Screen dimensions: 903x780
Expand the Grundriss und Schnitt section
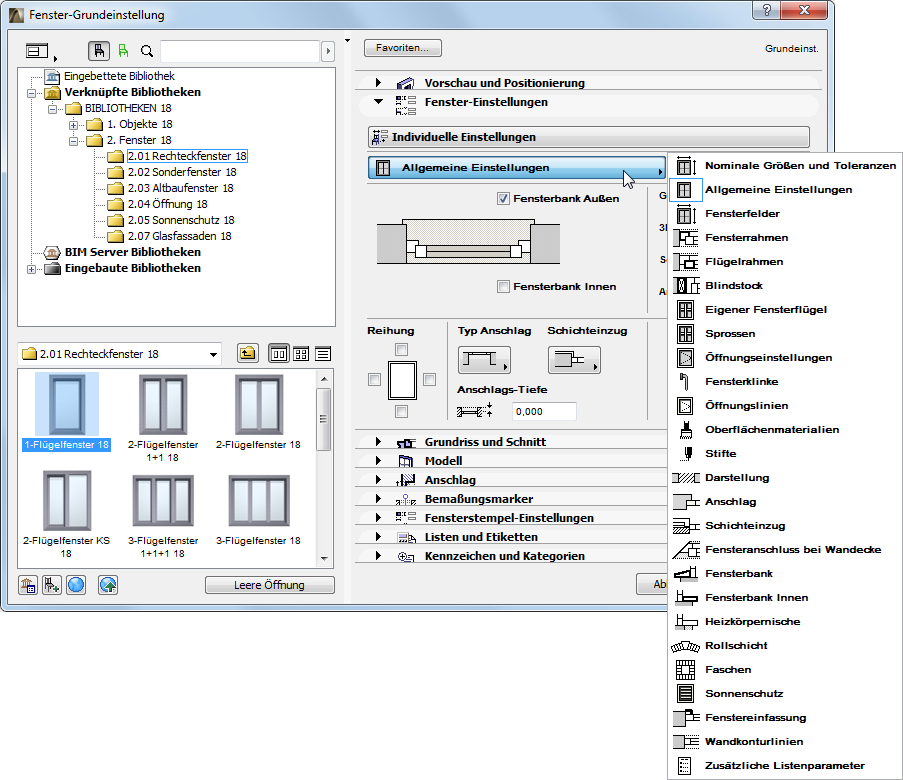[380, 441]
